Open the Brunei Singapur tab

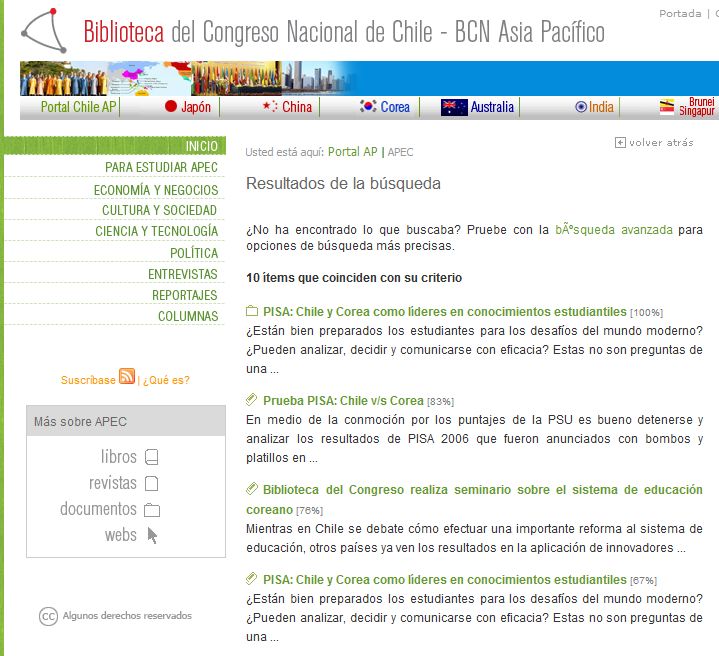pyautogui.click(x=696, y=106)
